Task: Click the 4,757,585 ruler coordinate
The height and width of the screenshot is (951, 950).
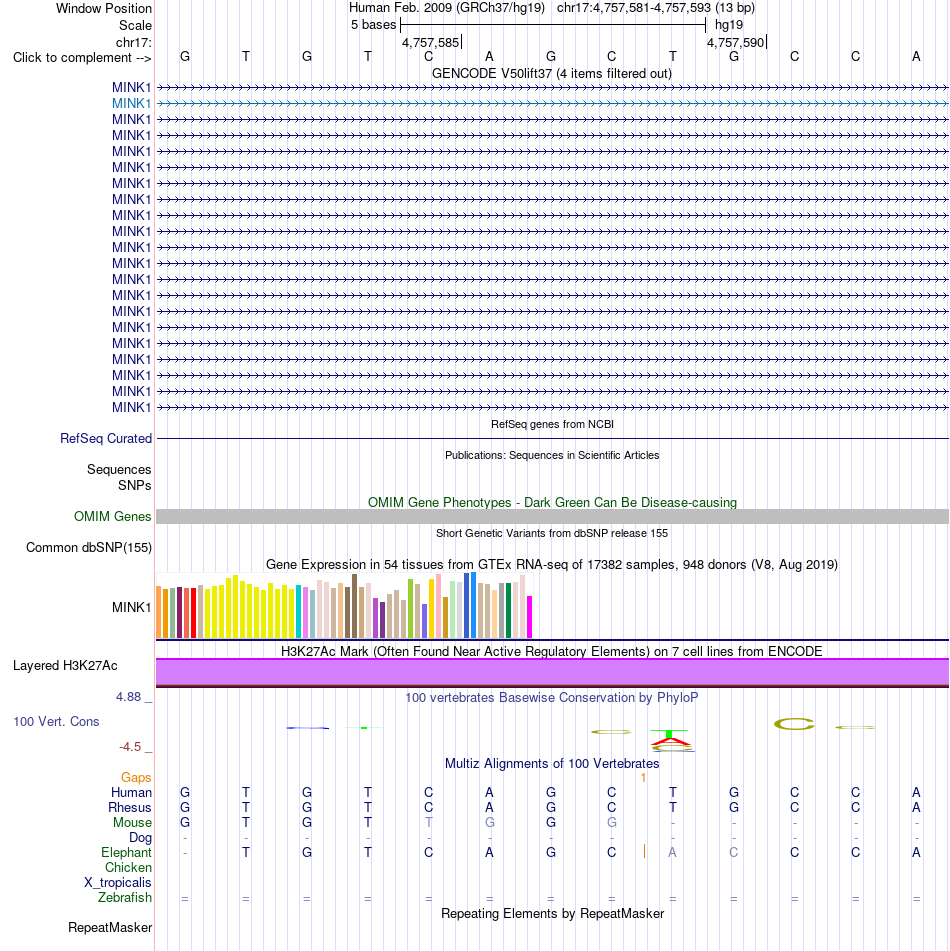Action: pos(430,42)
